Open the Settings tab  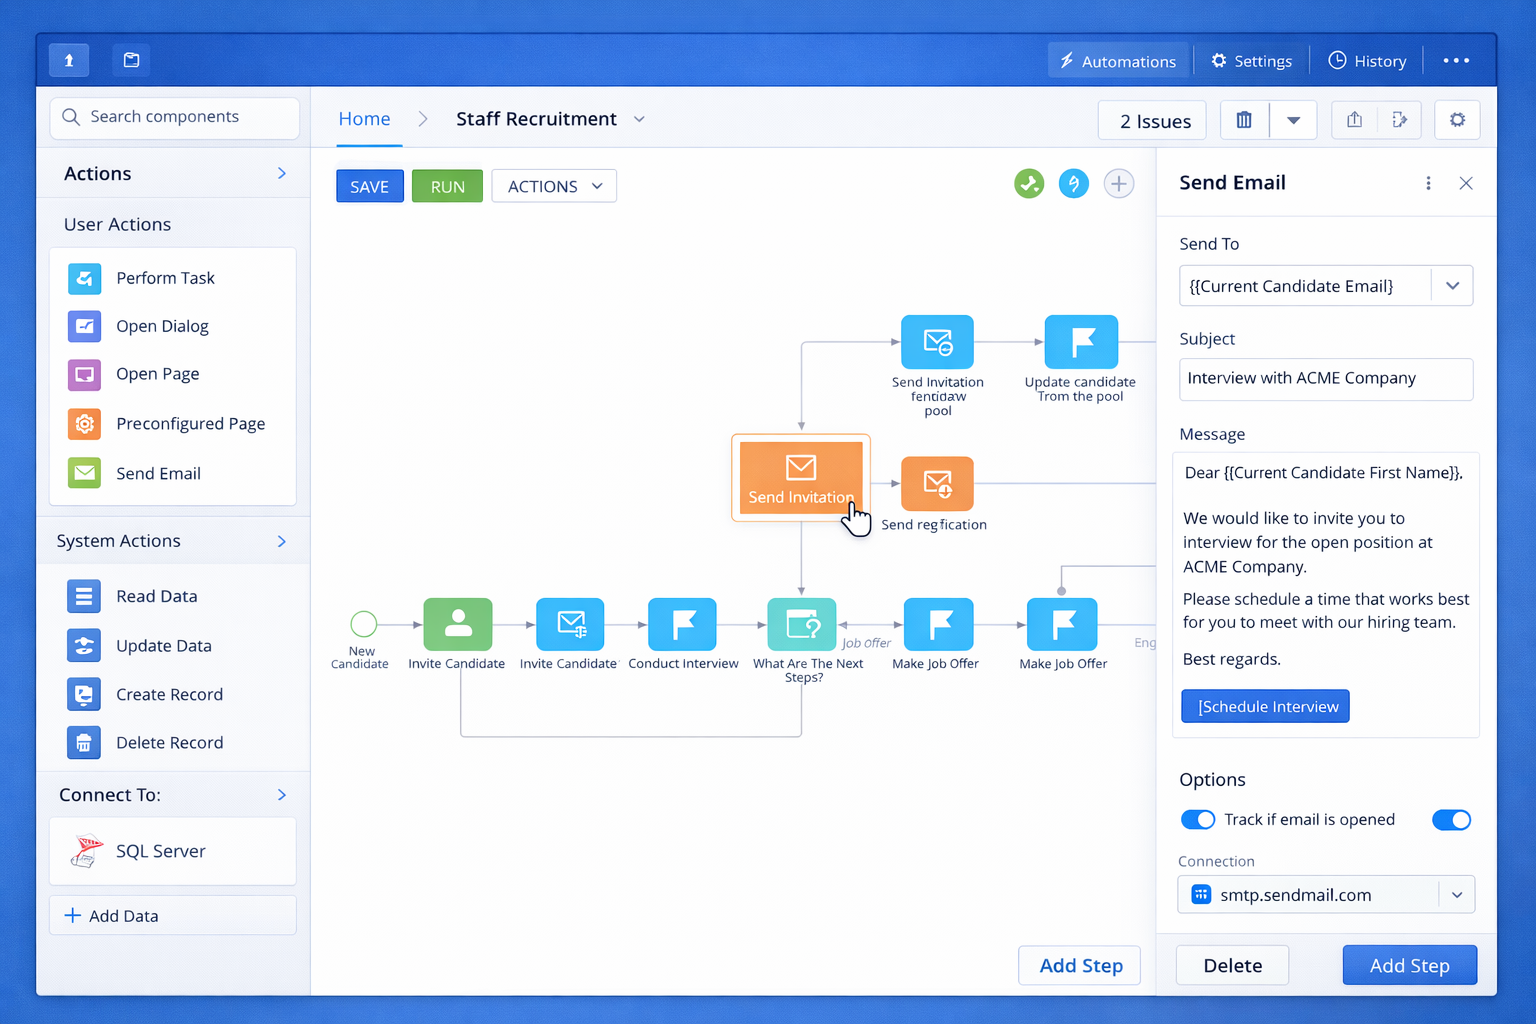(x=1252, y=61)
